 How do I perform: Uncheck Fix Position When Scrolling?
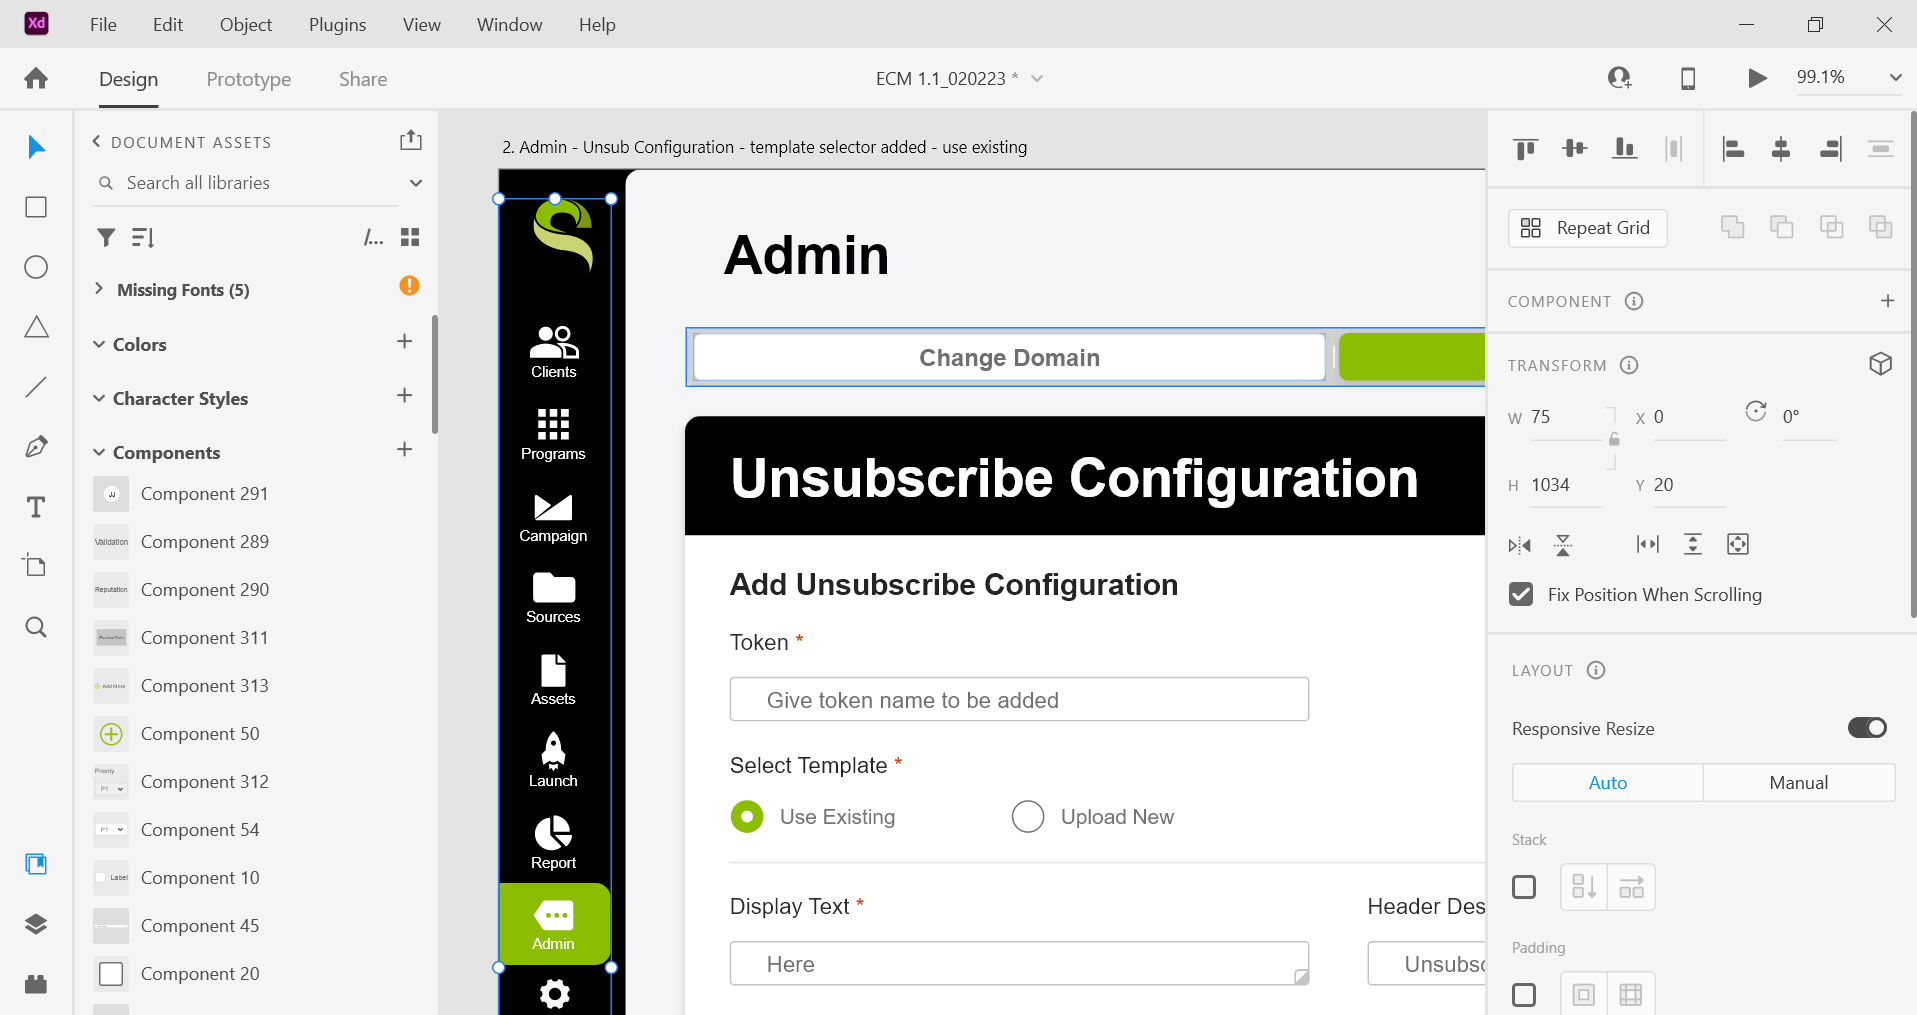tap(1521, 595)
